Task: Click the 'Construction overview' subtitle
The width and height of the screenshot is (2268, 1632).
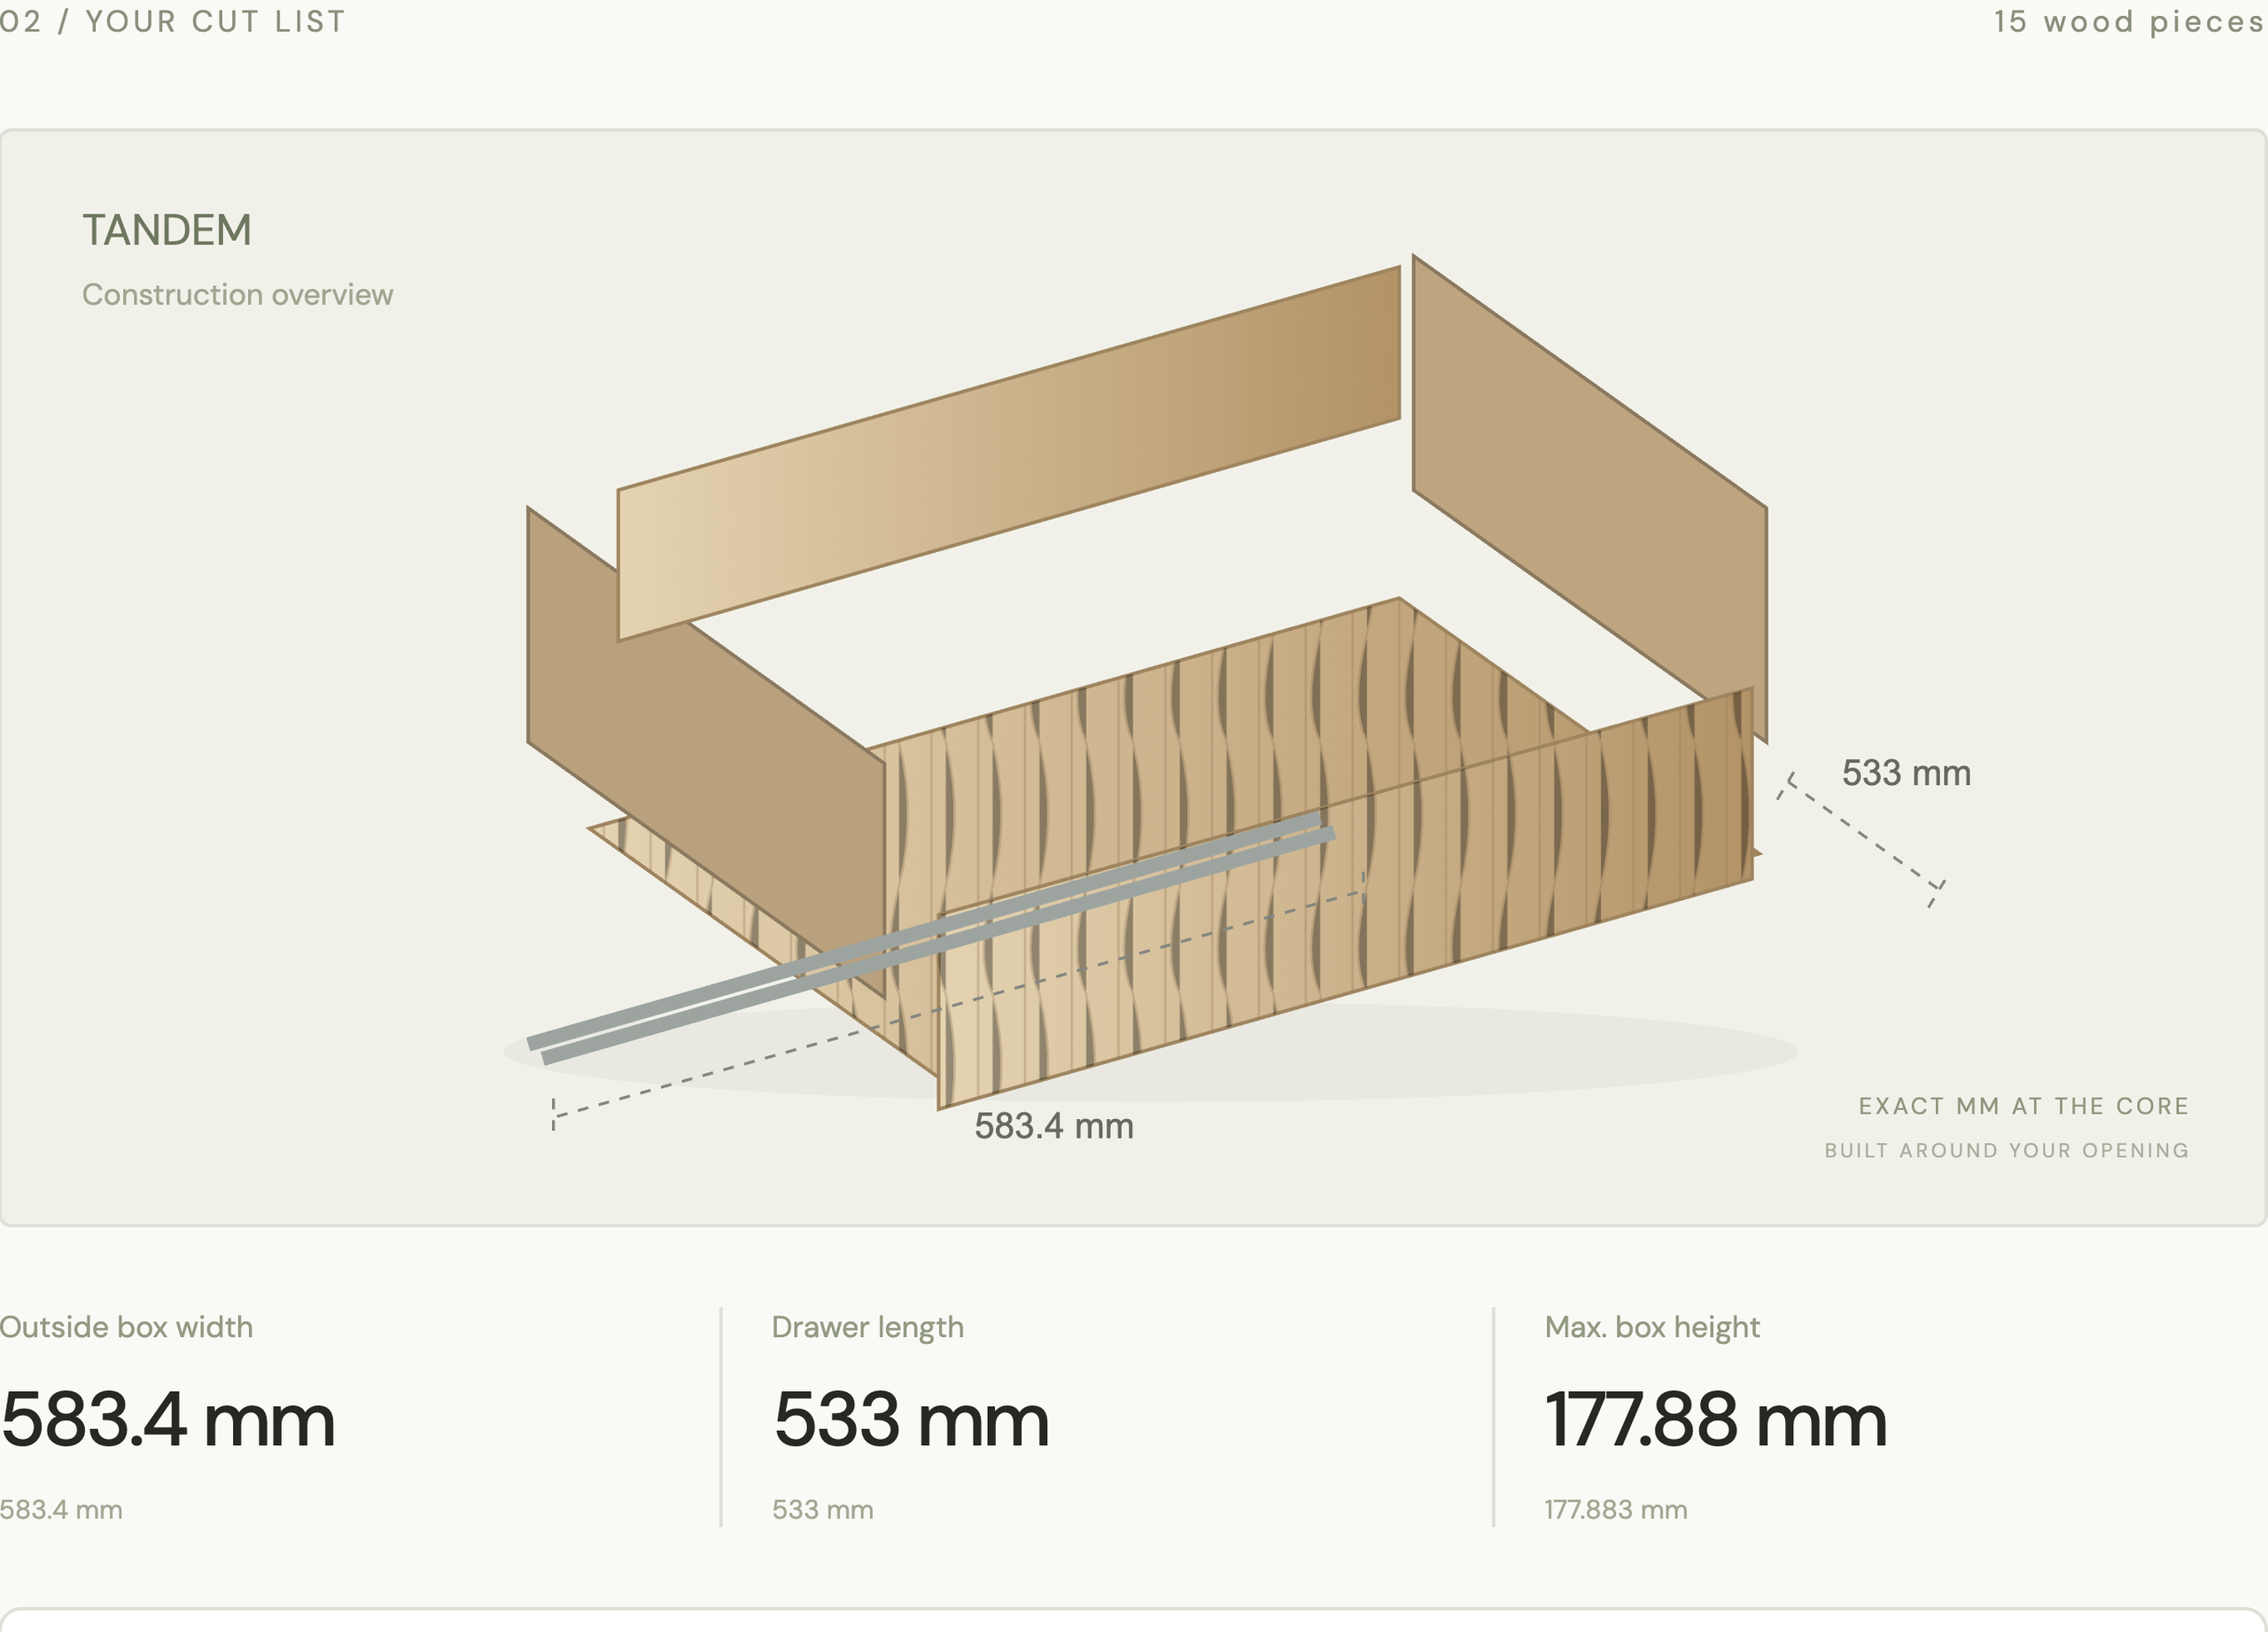Action: pos(237,294)
